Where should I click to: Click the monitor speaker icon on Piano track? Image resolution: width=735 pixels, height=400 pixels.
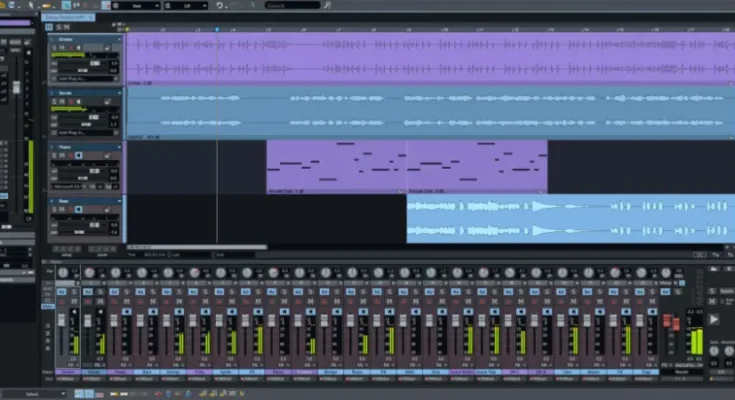pos(78,156)
